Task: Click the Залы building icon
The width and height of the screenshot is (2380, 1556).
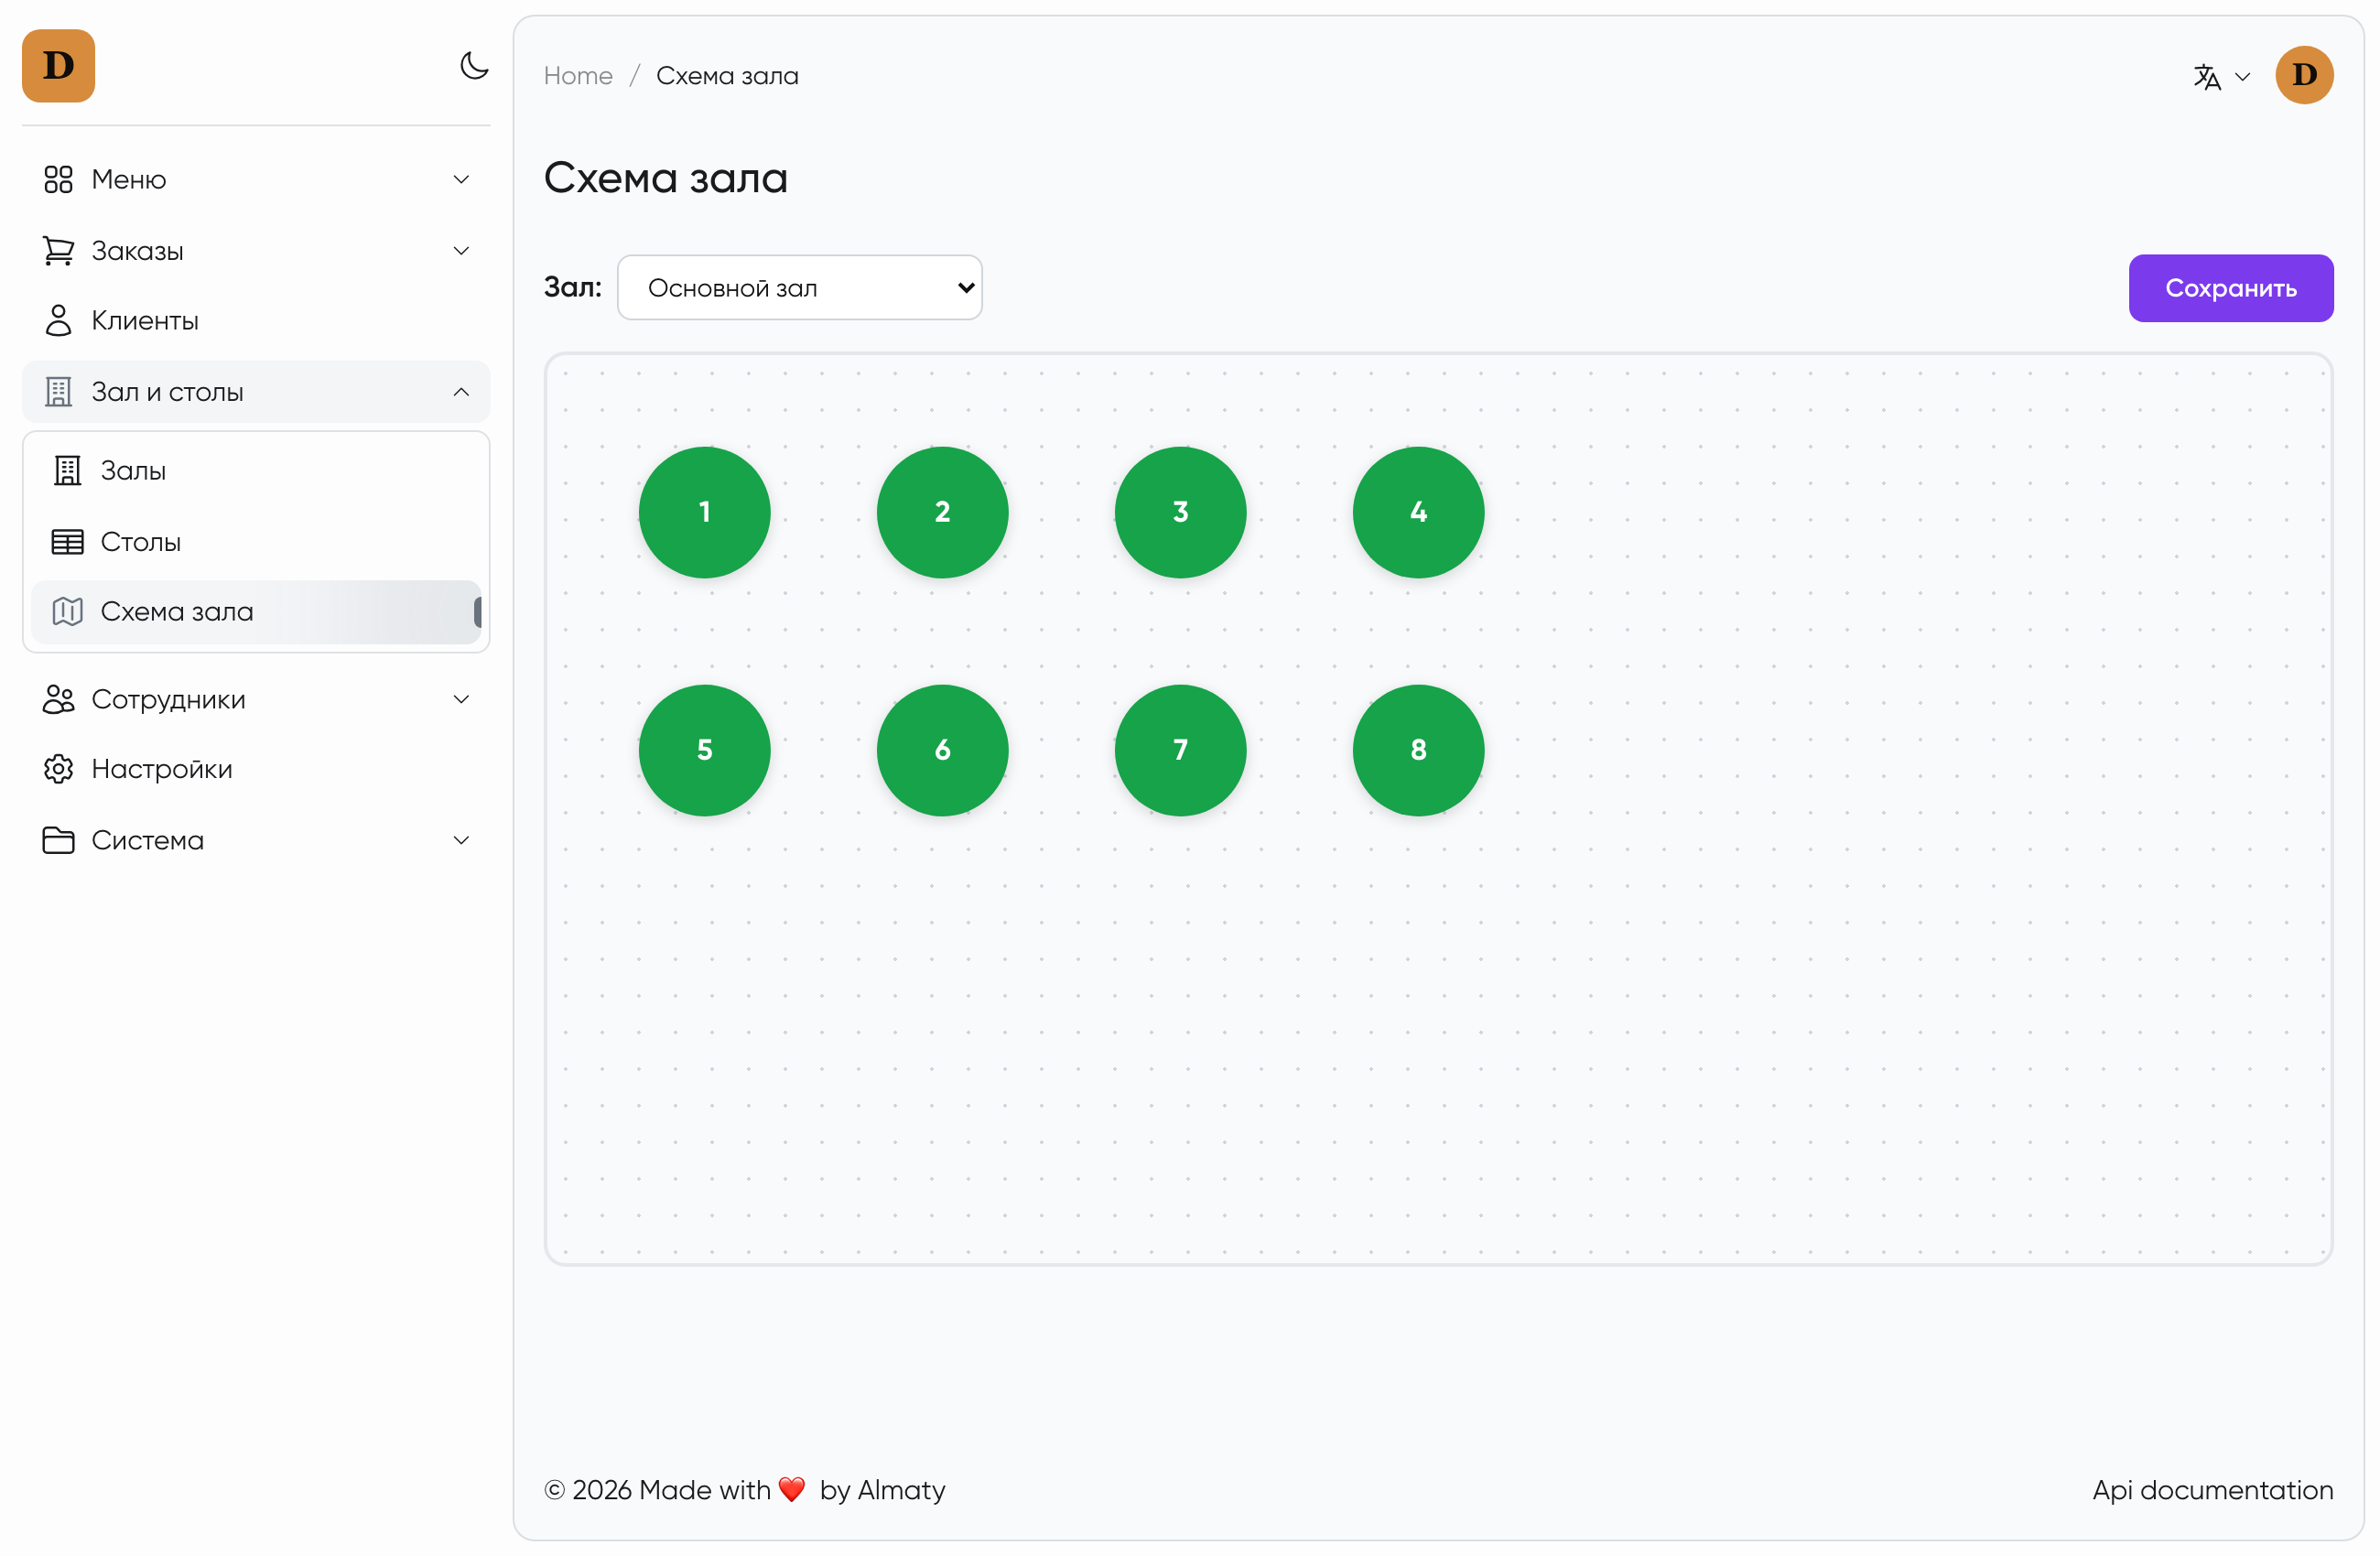Action: pos(68,471)
